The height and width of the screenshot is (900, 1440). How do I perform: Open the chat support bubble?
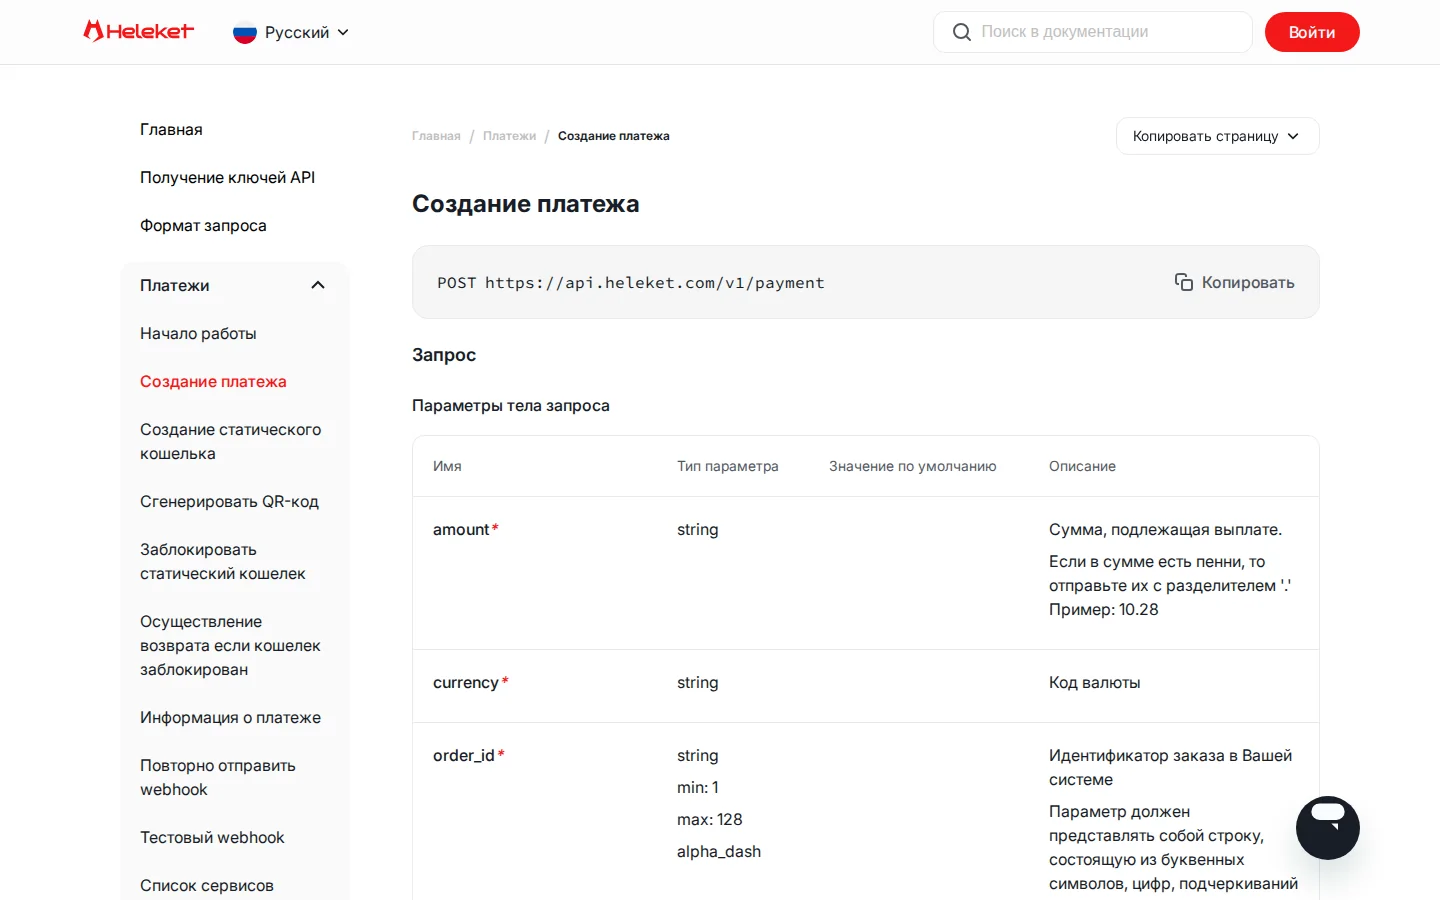pos(1327,827)
